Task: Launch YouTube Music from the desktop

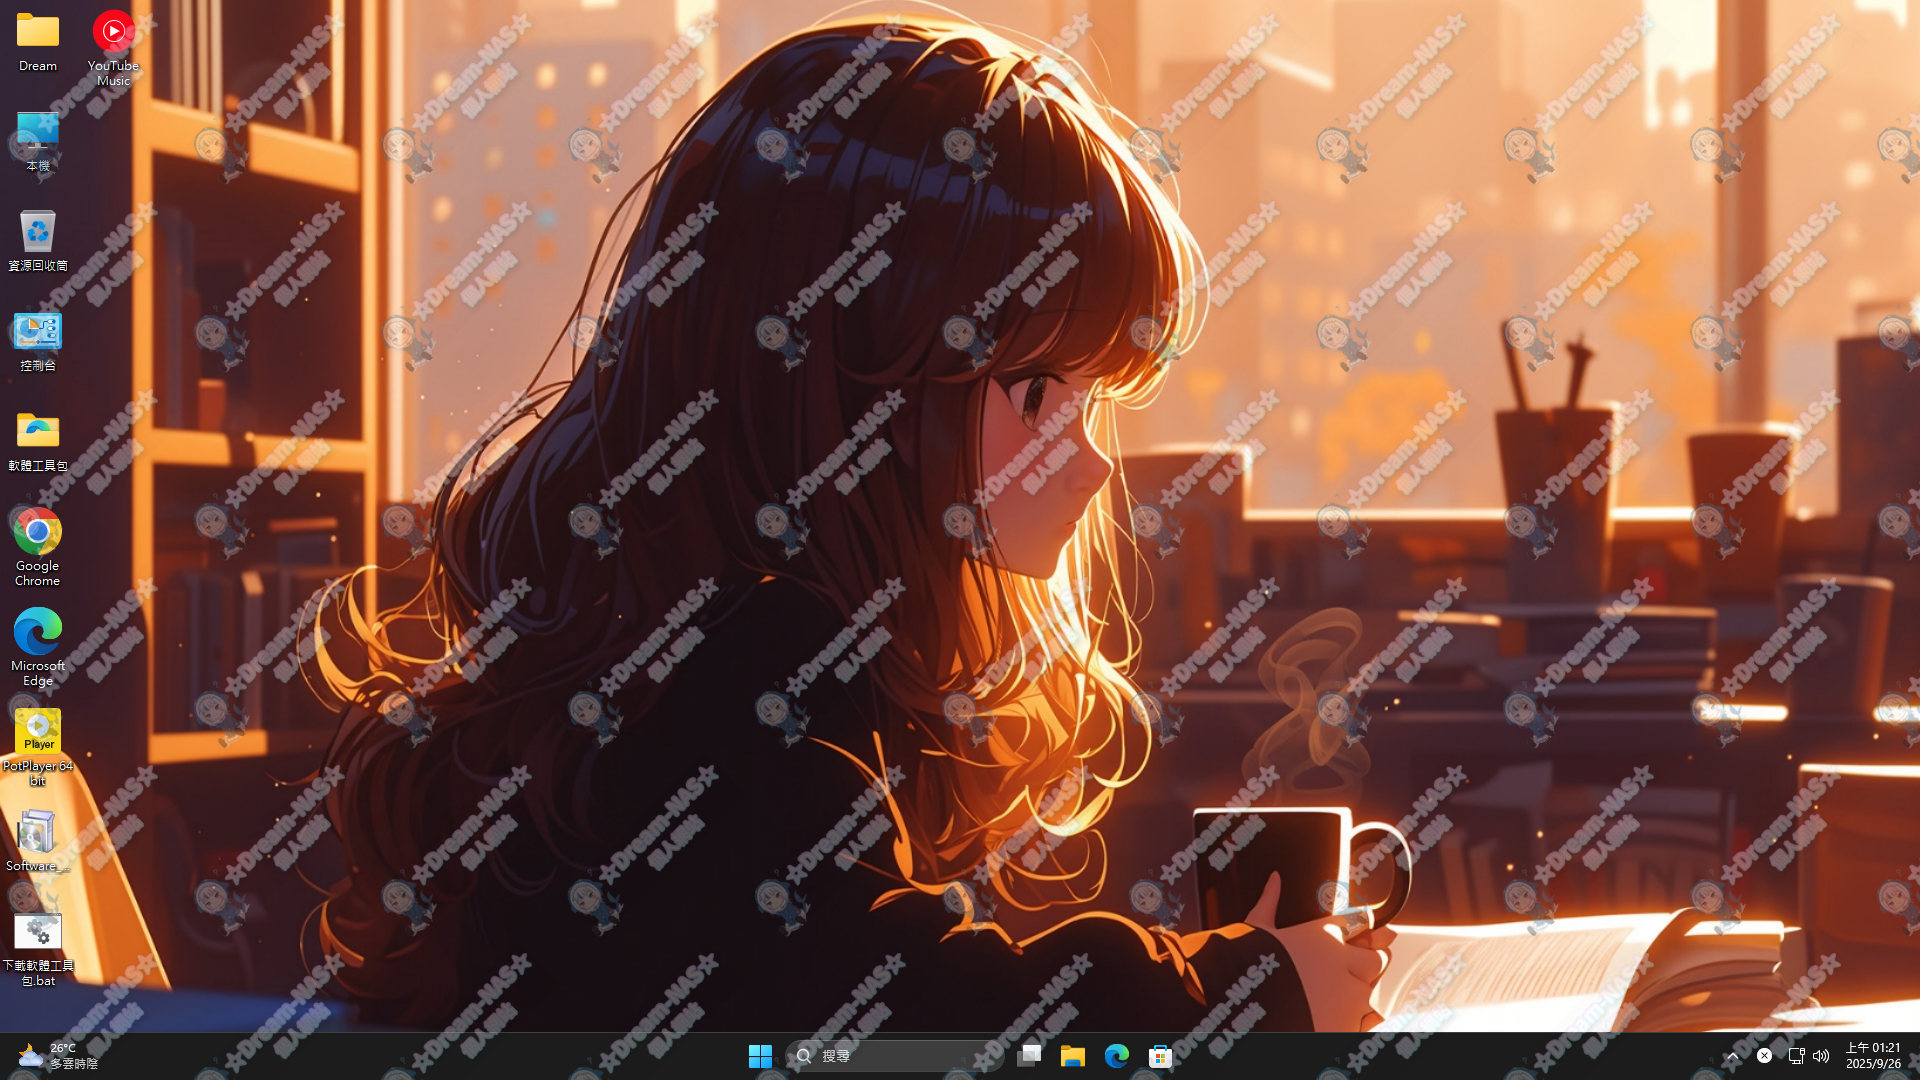Action: coord(113,30)
